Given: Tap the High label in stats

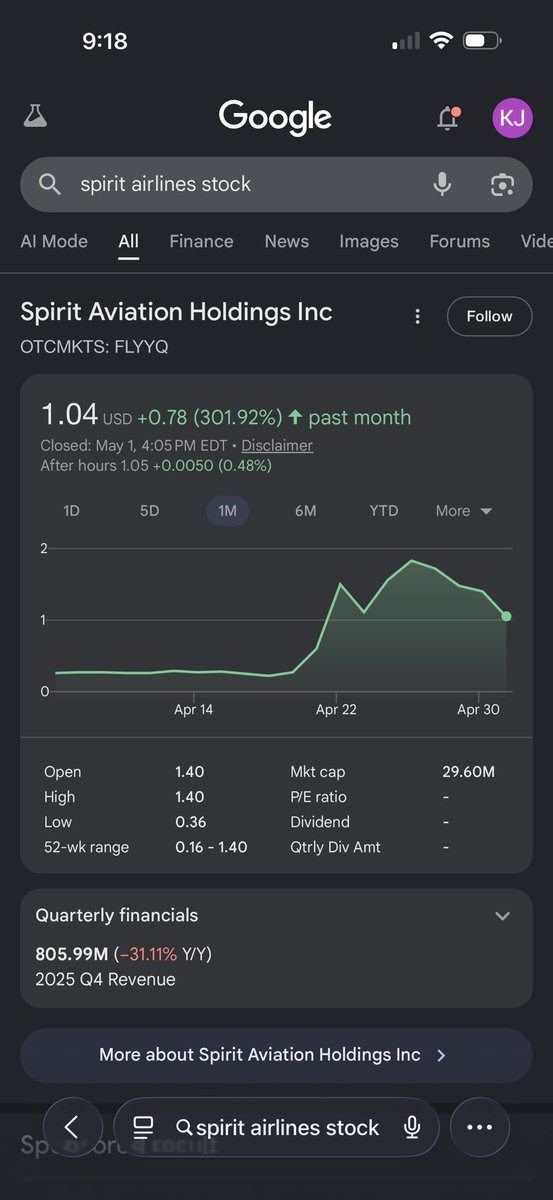Looking at the screenshot, I should (x=59, y=797).
